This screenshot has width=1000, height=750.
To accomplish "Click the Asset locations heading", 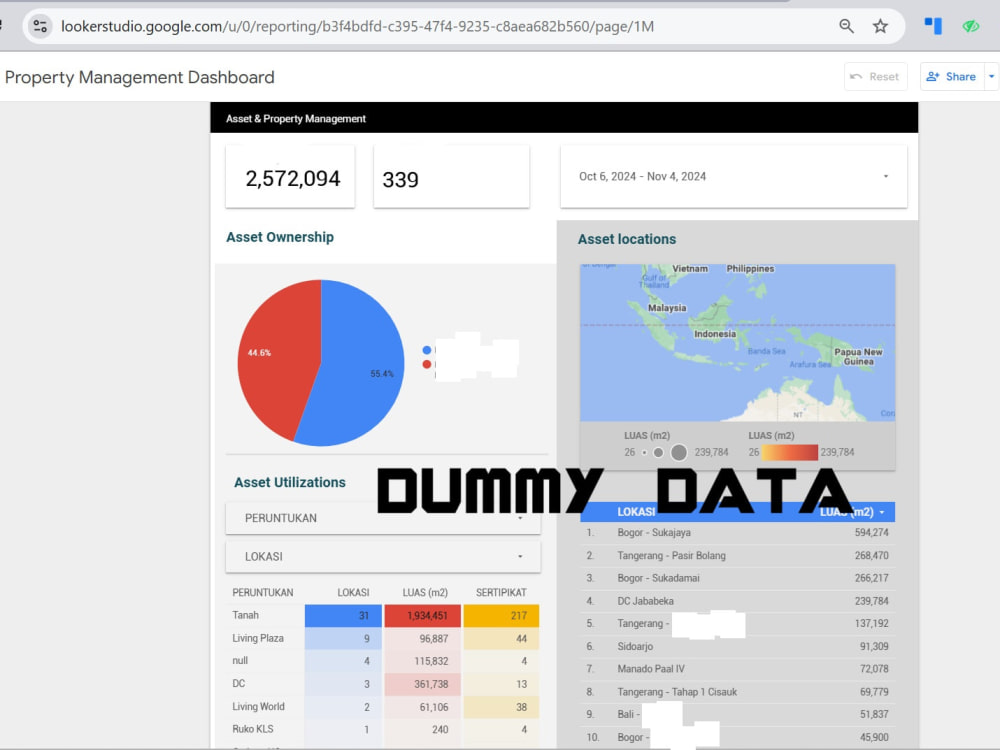I will pos(627,239).
